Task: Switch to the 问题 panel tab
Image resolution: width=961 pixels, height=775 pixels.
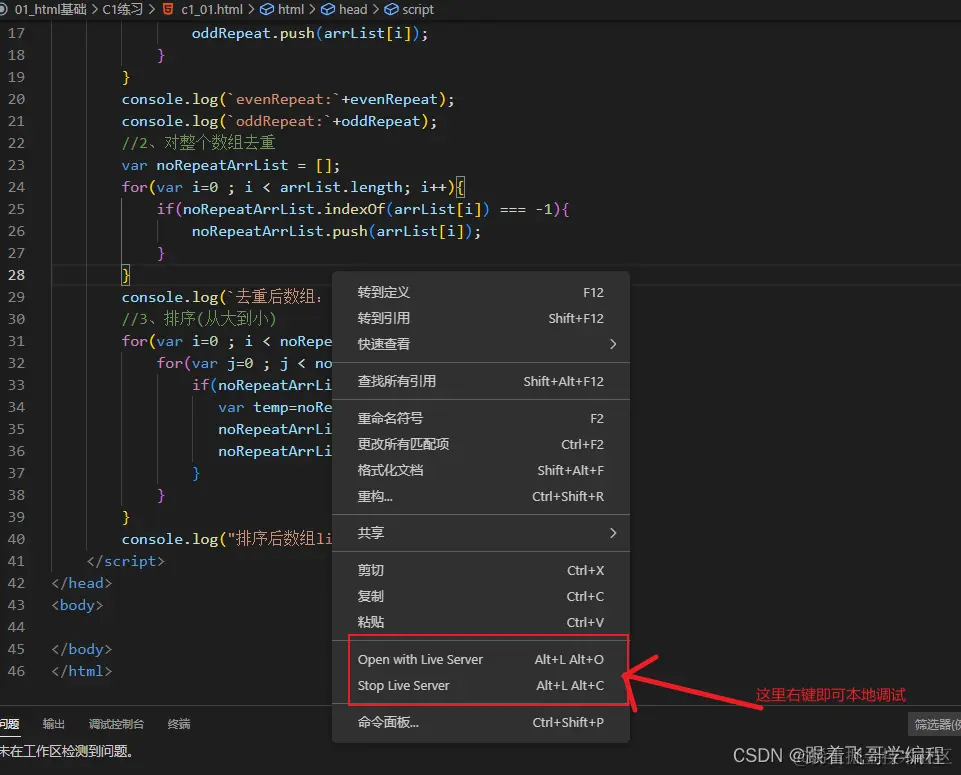Action: coord(9,724)
